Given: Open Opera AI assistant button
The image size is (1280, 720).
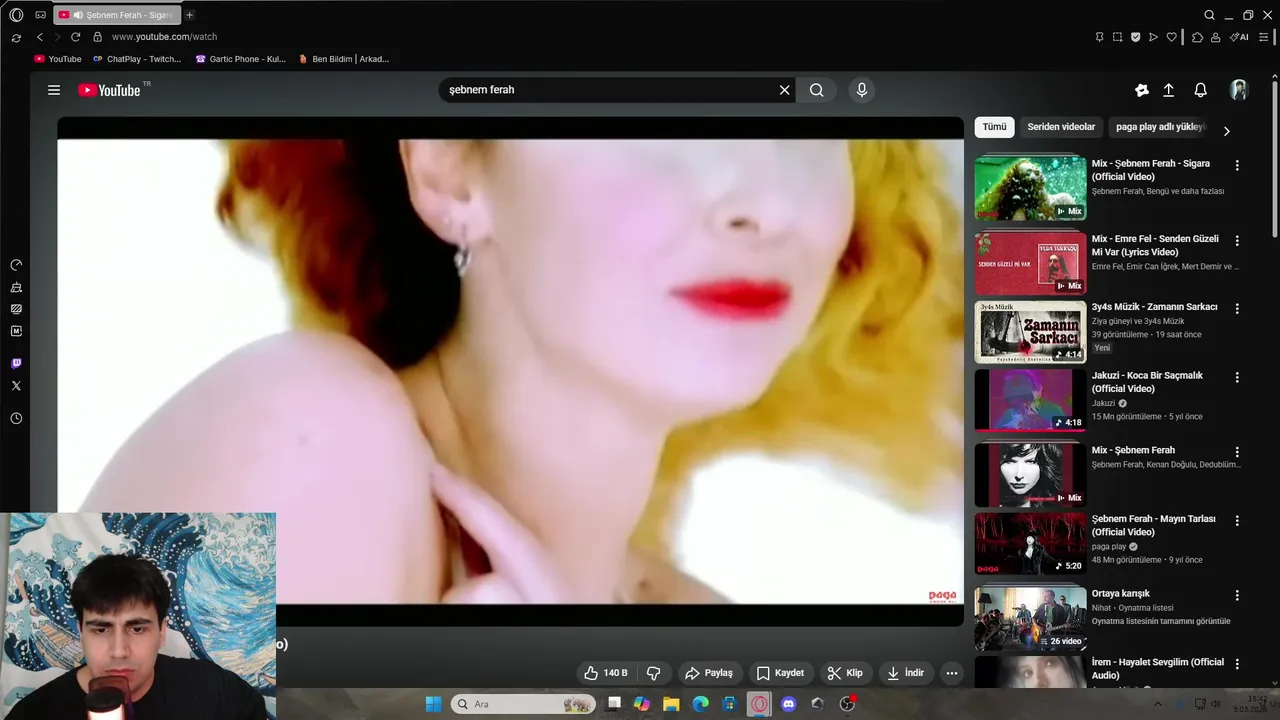Looking at the screenshot, I should click(1240, 37).
